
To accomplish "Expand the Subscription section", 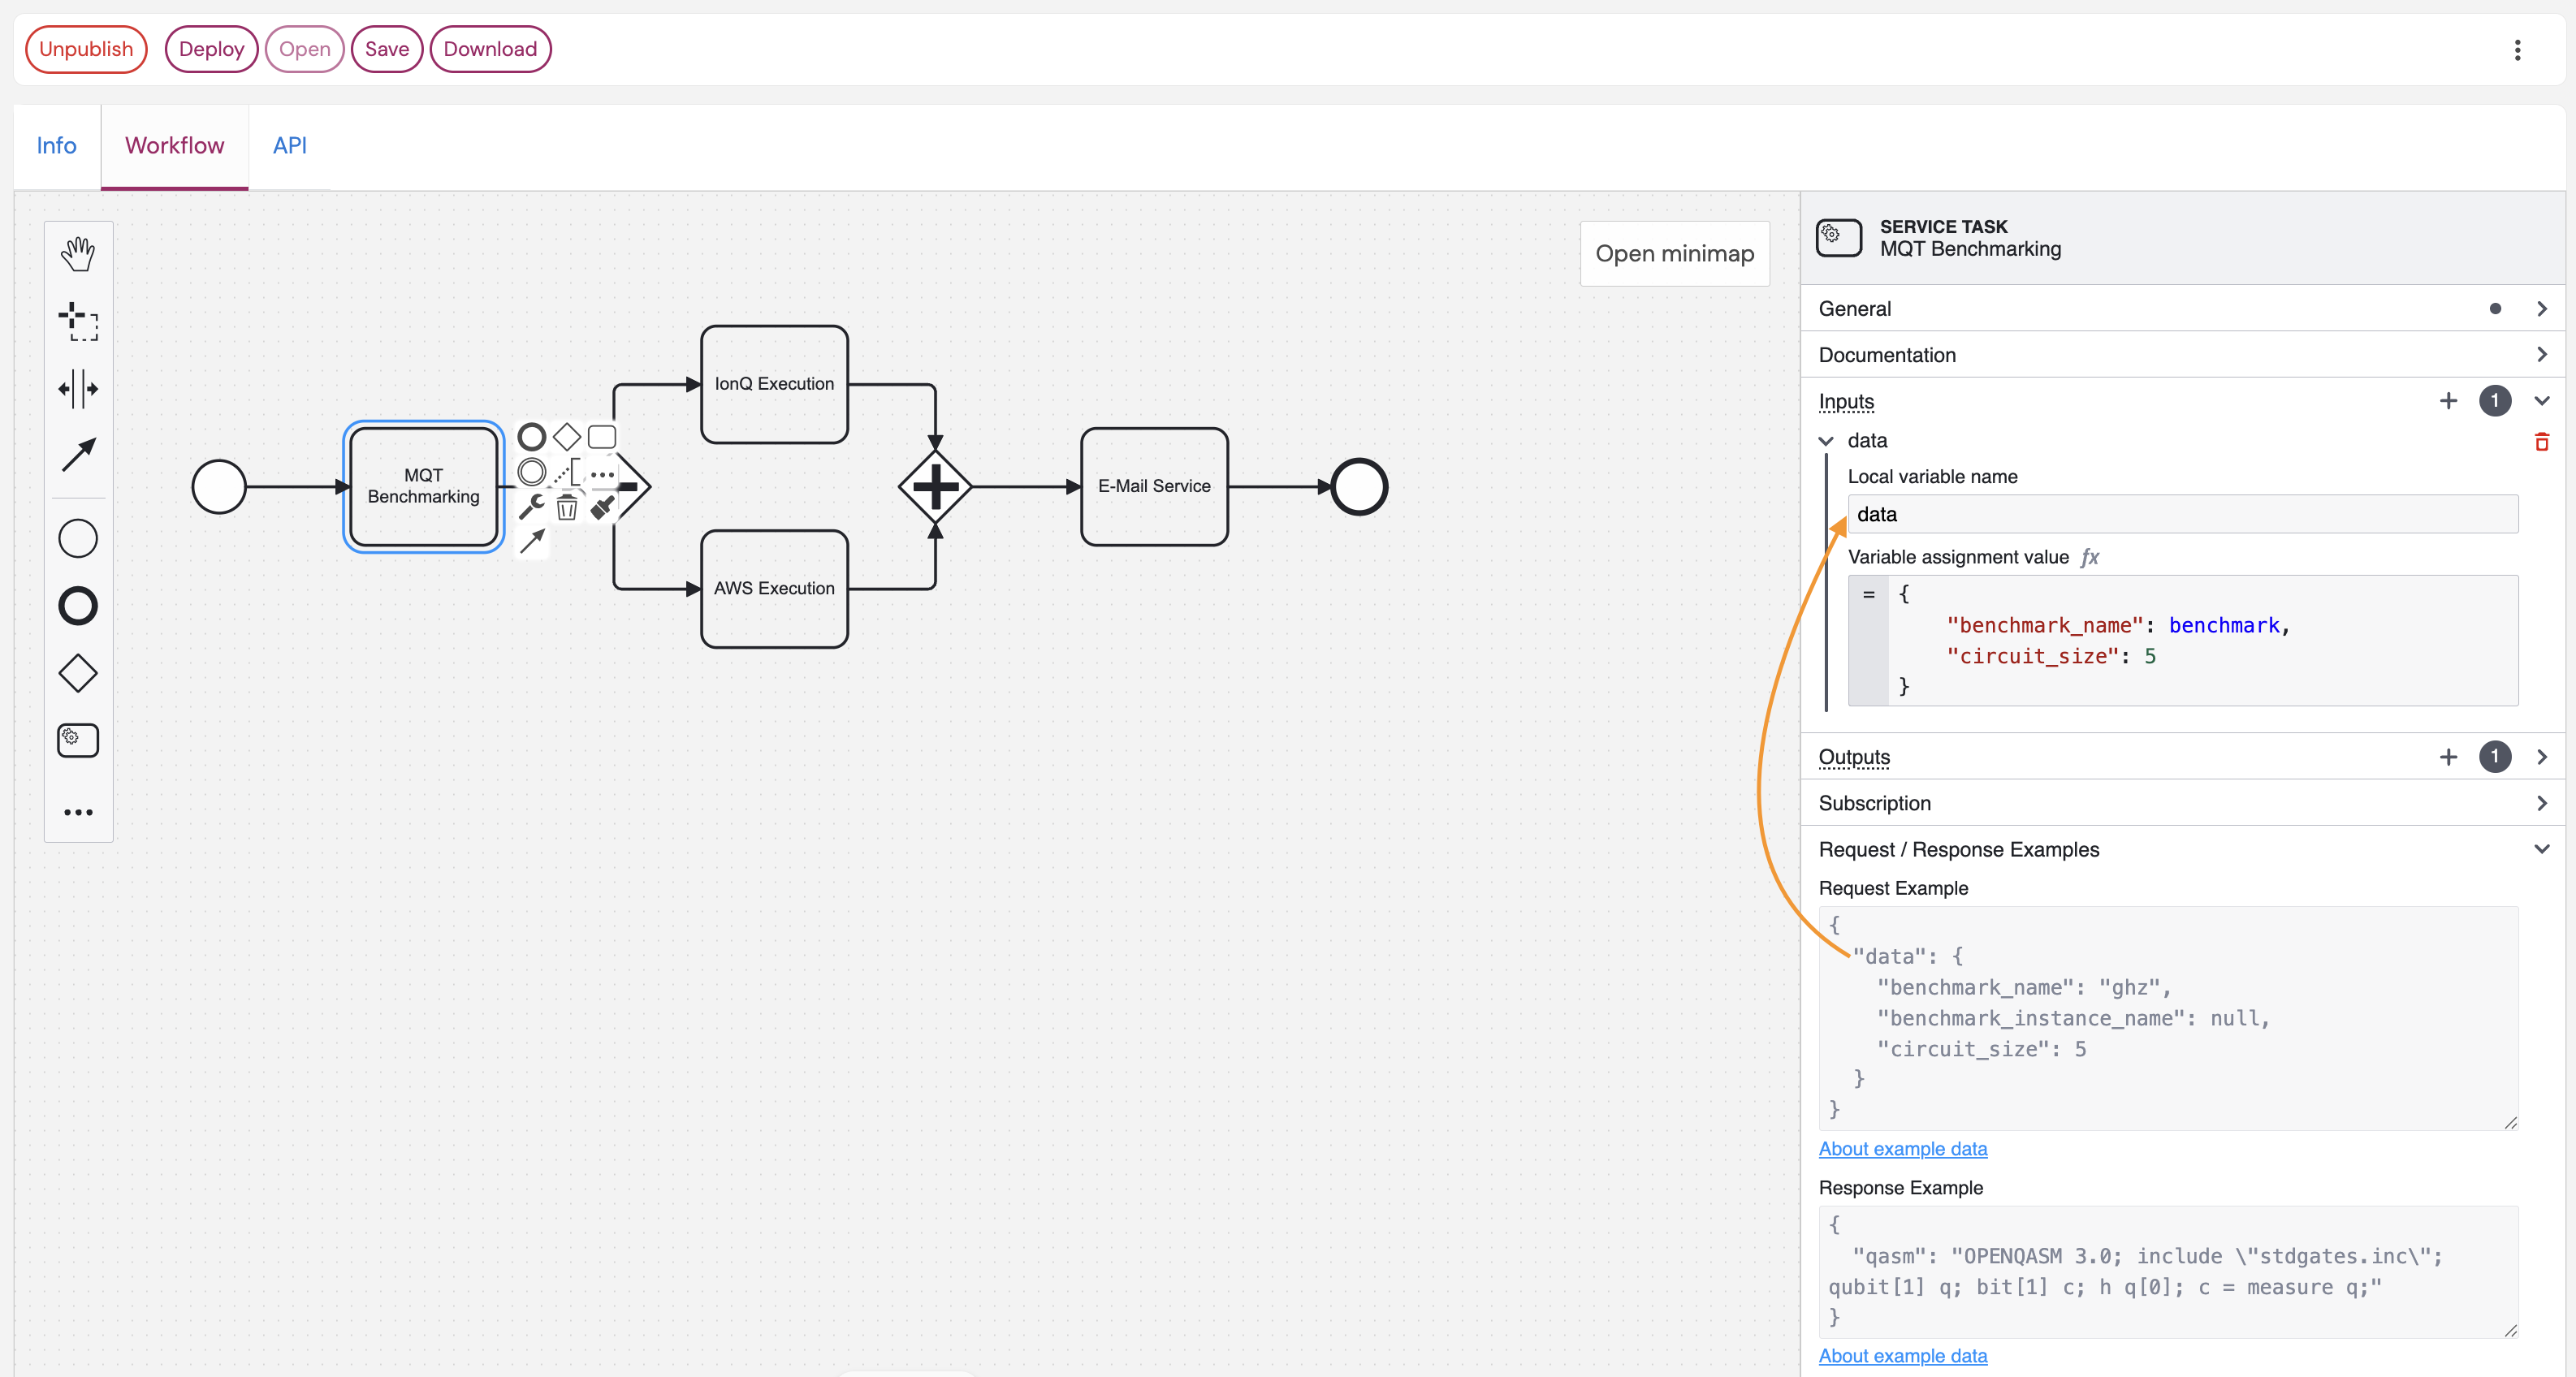I will point(2543,803).
